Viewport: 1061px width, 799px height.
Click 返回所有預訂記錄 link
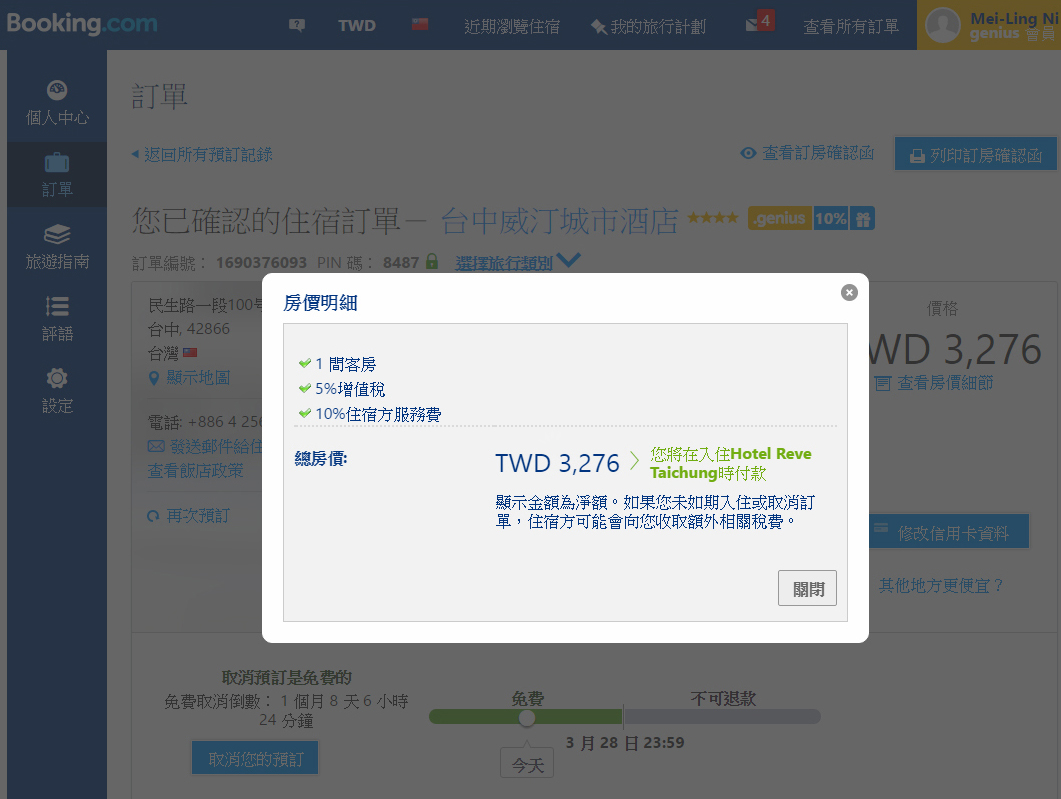click(x=202, y=155)
